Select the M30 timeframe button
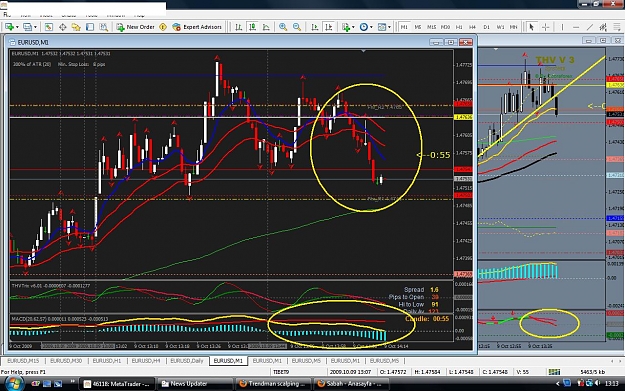 point(445,27)
